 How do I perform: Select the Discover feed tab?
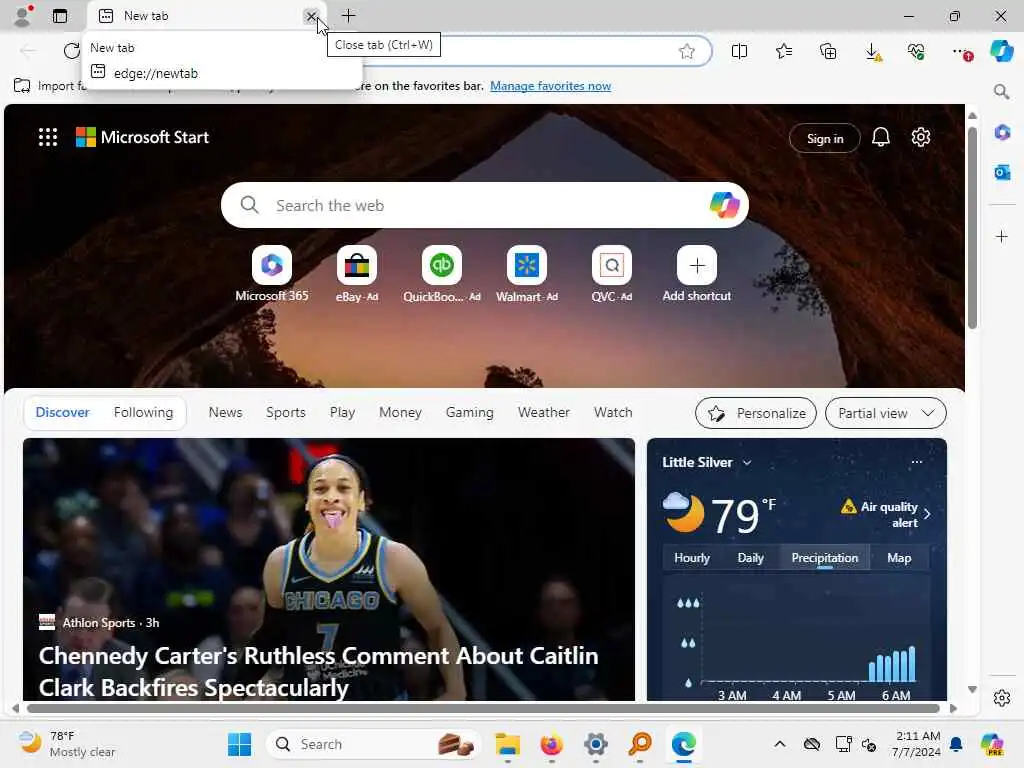(63, 413)
